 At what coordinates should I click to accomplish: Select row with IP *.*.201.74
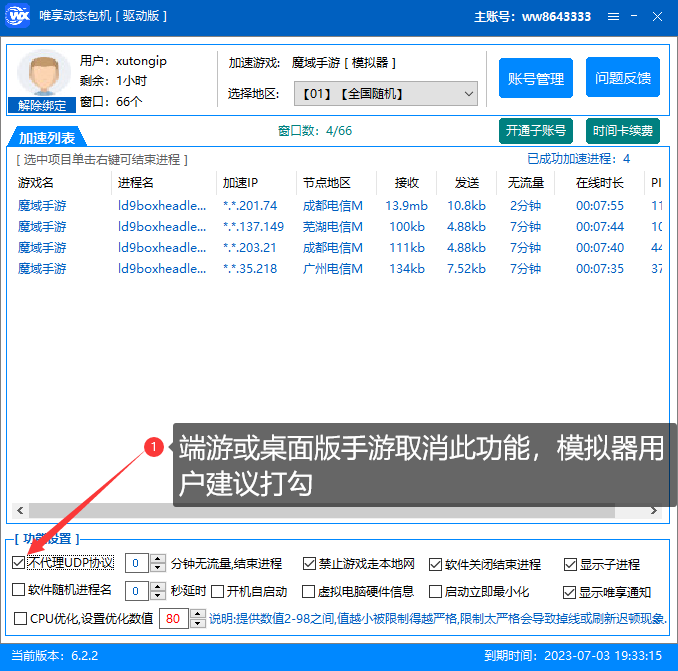click(x=339, y=205)
